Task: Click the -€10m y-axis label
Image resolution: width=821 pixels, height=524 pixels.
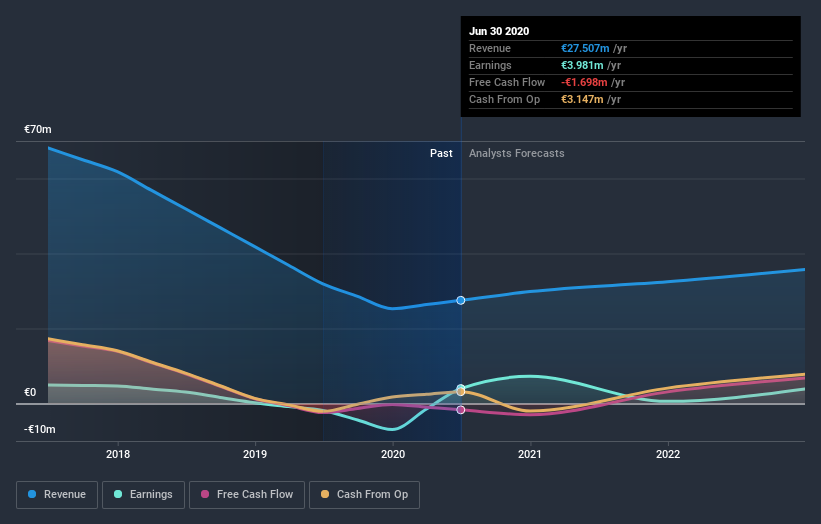Action: click(39, 429)
